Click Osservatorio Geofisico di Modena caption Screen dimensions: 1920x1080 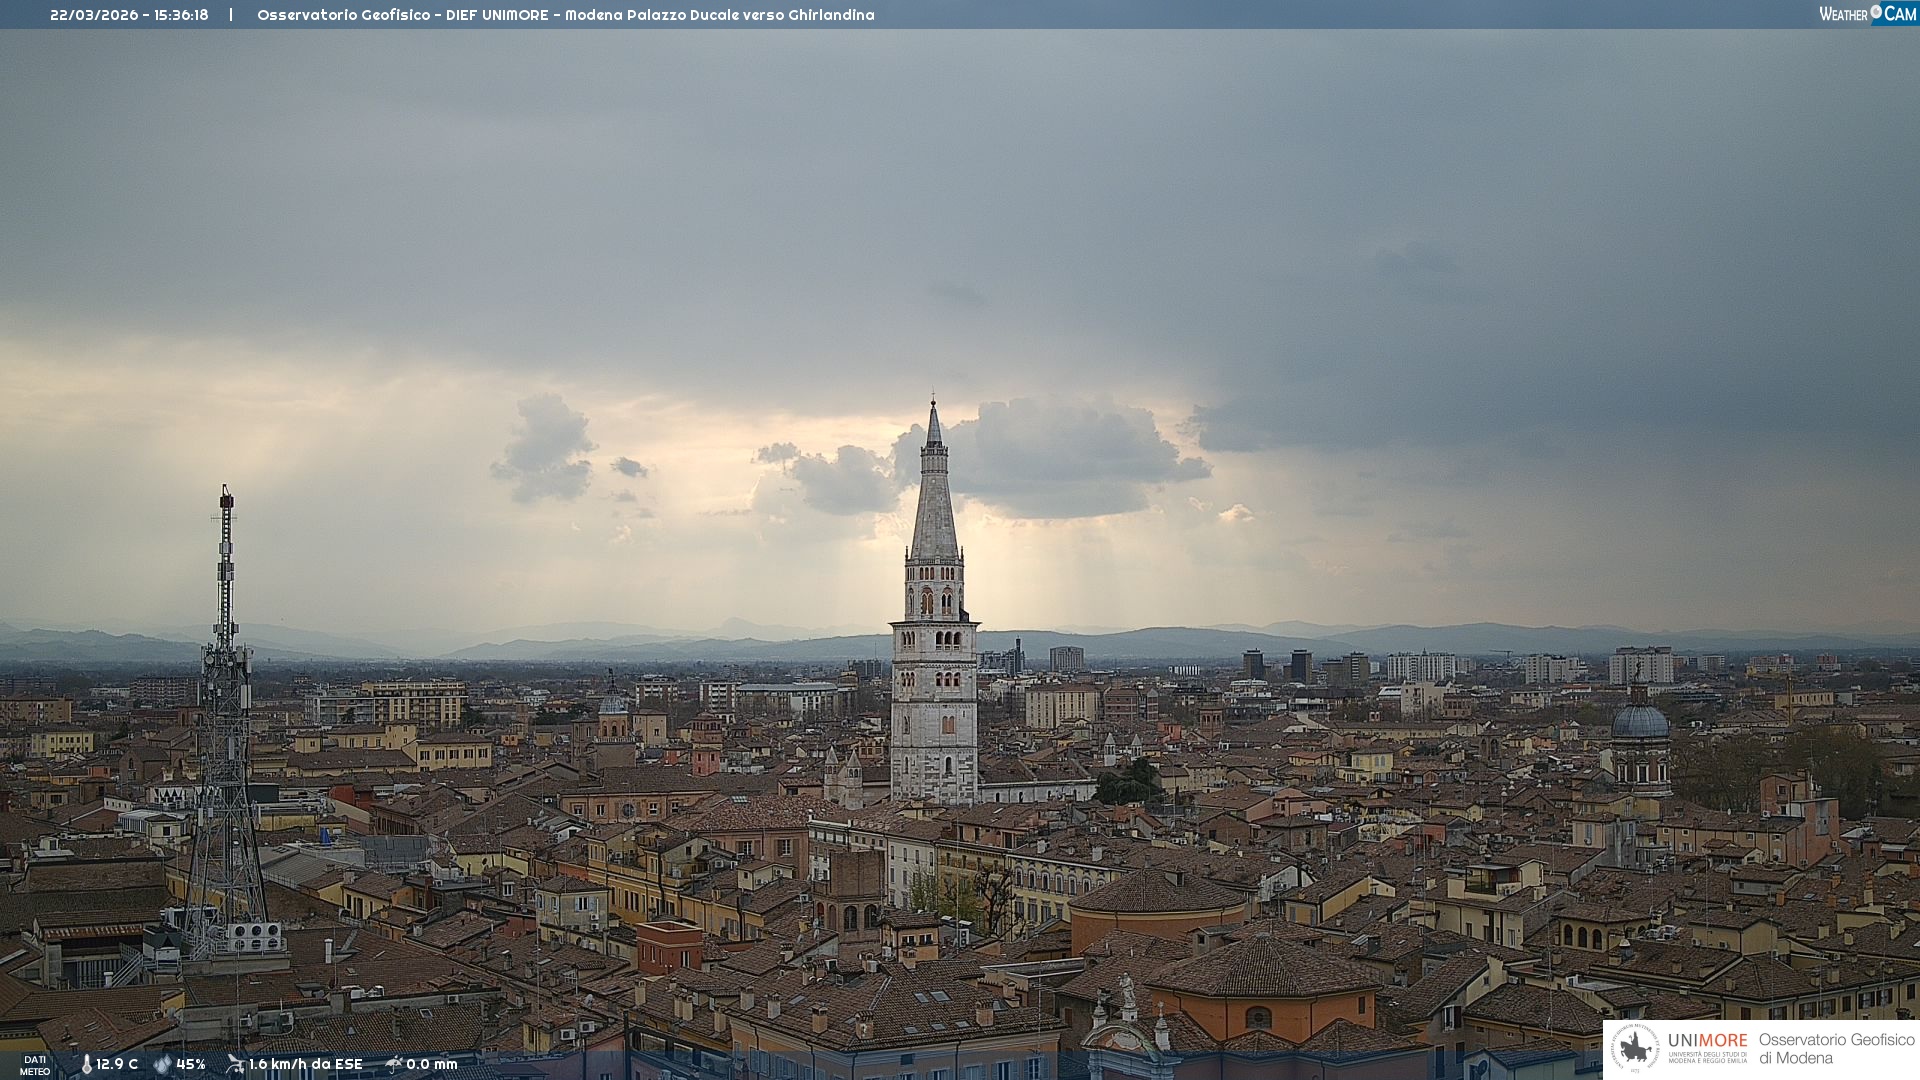point(1836,1049)
